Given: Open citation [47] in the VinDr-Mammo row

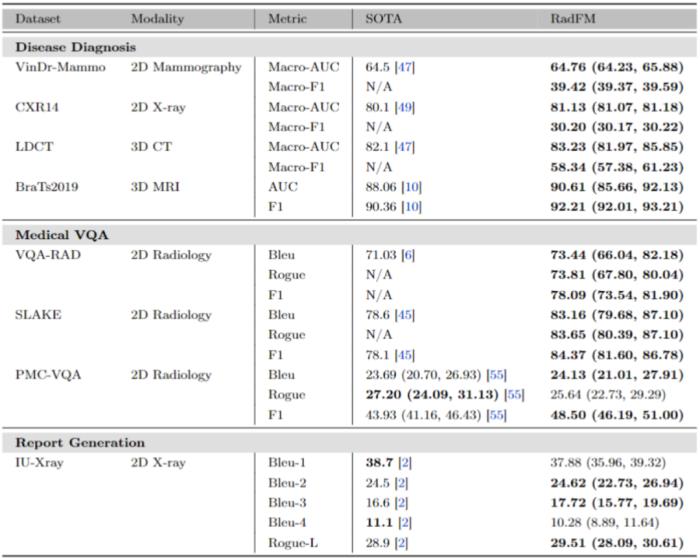Looking at the screenshot, I should (405, 67).
